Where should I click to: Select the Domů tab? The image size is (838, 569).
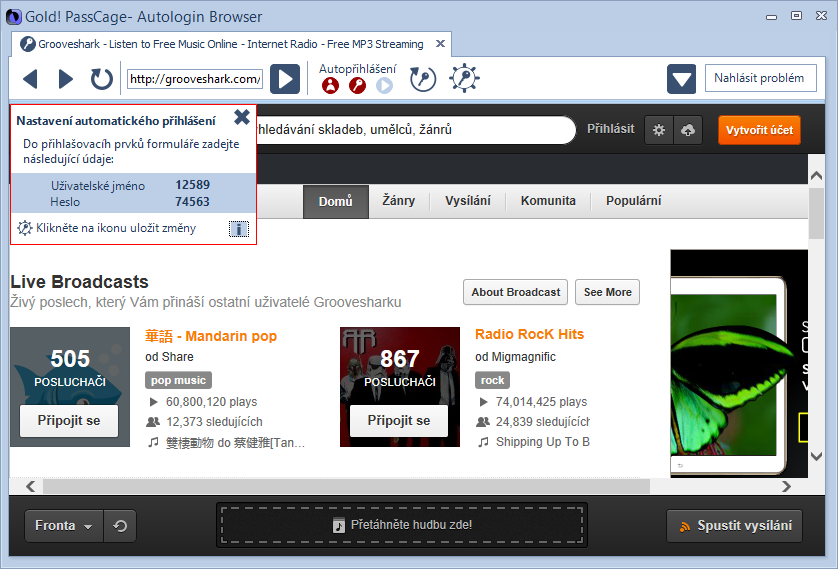336,201
